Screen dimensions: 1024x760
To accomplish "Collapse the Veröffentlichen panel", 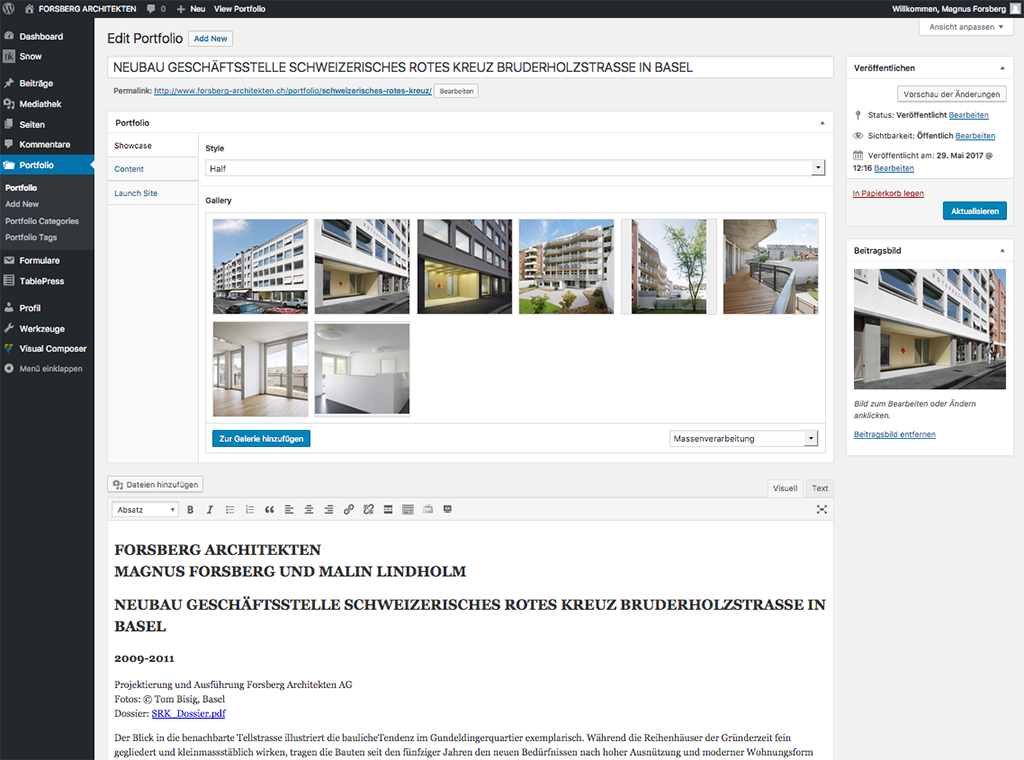I will pos(1002,68).
